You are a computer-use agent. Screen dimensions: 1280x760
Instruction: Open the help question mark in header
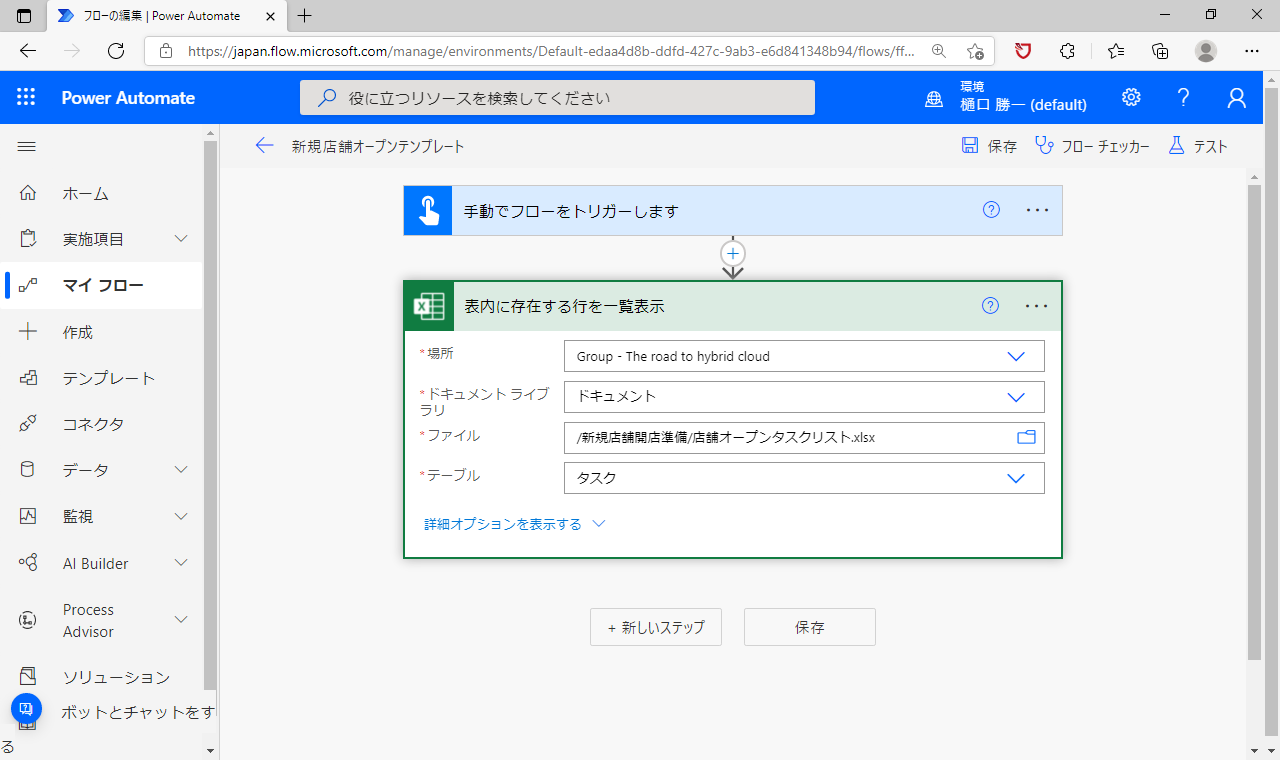(1184, 97)
